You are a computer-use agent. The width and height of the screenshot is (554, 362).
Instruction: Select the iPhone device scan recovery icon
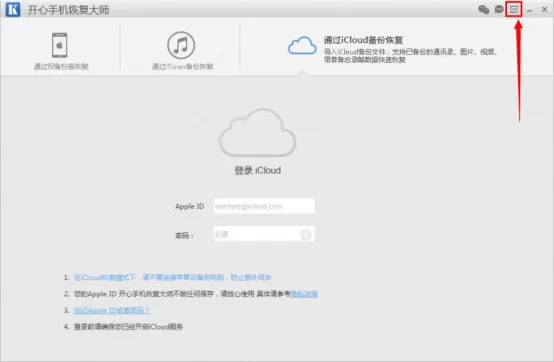[59, 45]
